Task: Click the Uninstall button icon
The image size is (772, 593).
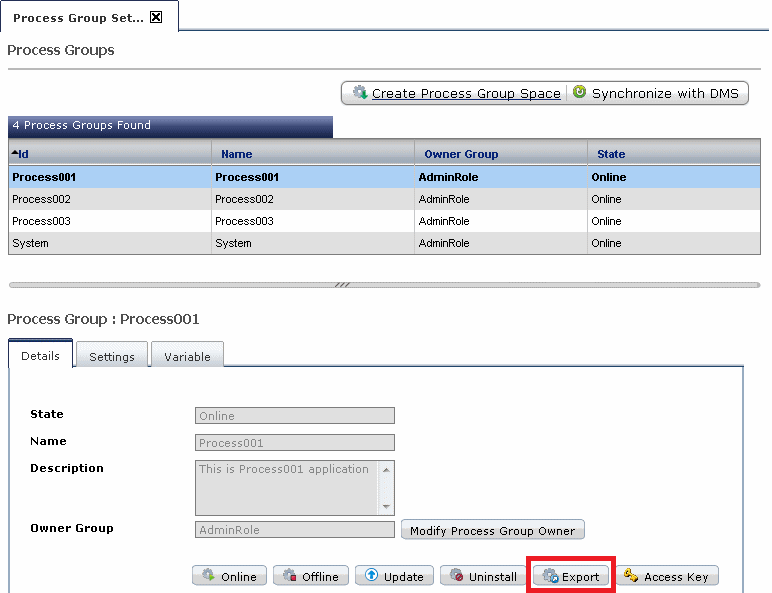Action: (456, 576)
